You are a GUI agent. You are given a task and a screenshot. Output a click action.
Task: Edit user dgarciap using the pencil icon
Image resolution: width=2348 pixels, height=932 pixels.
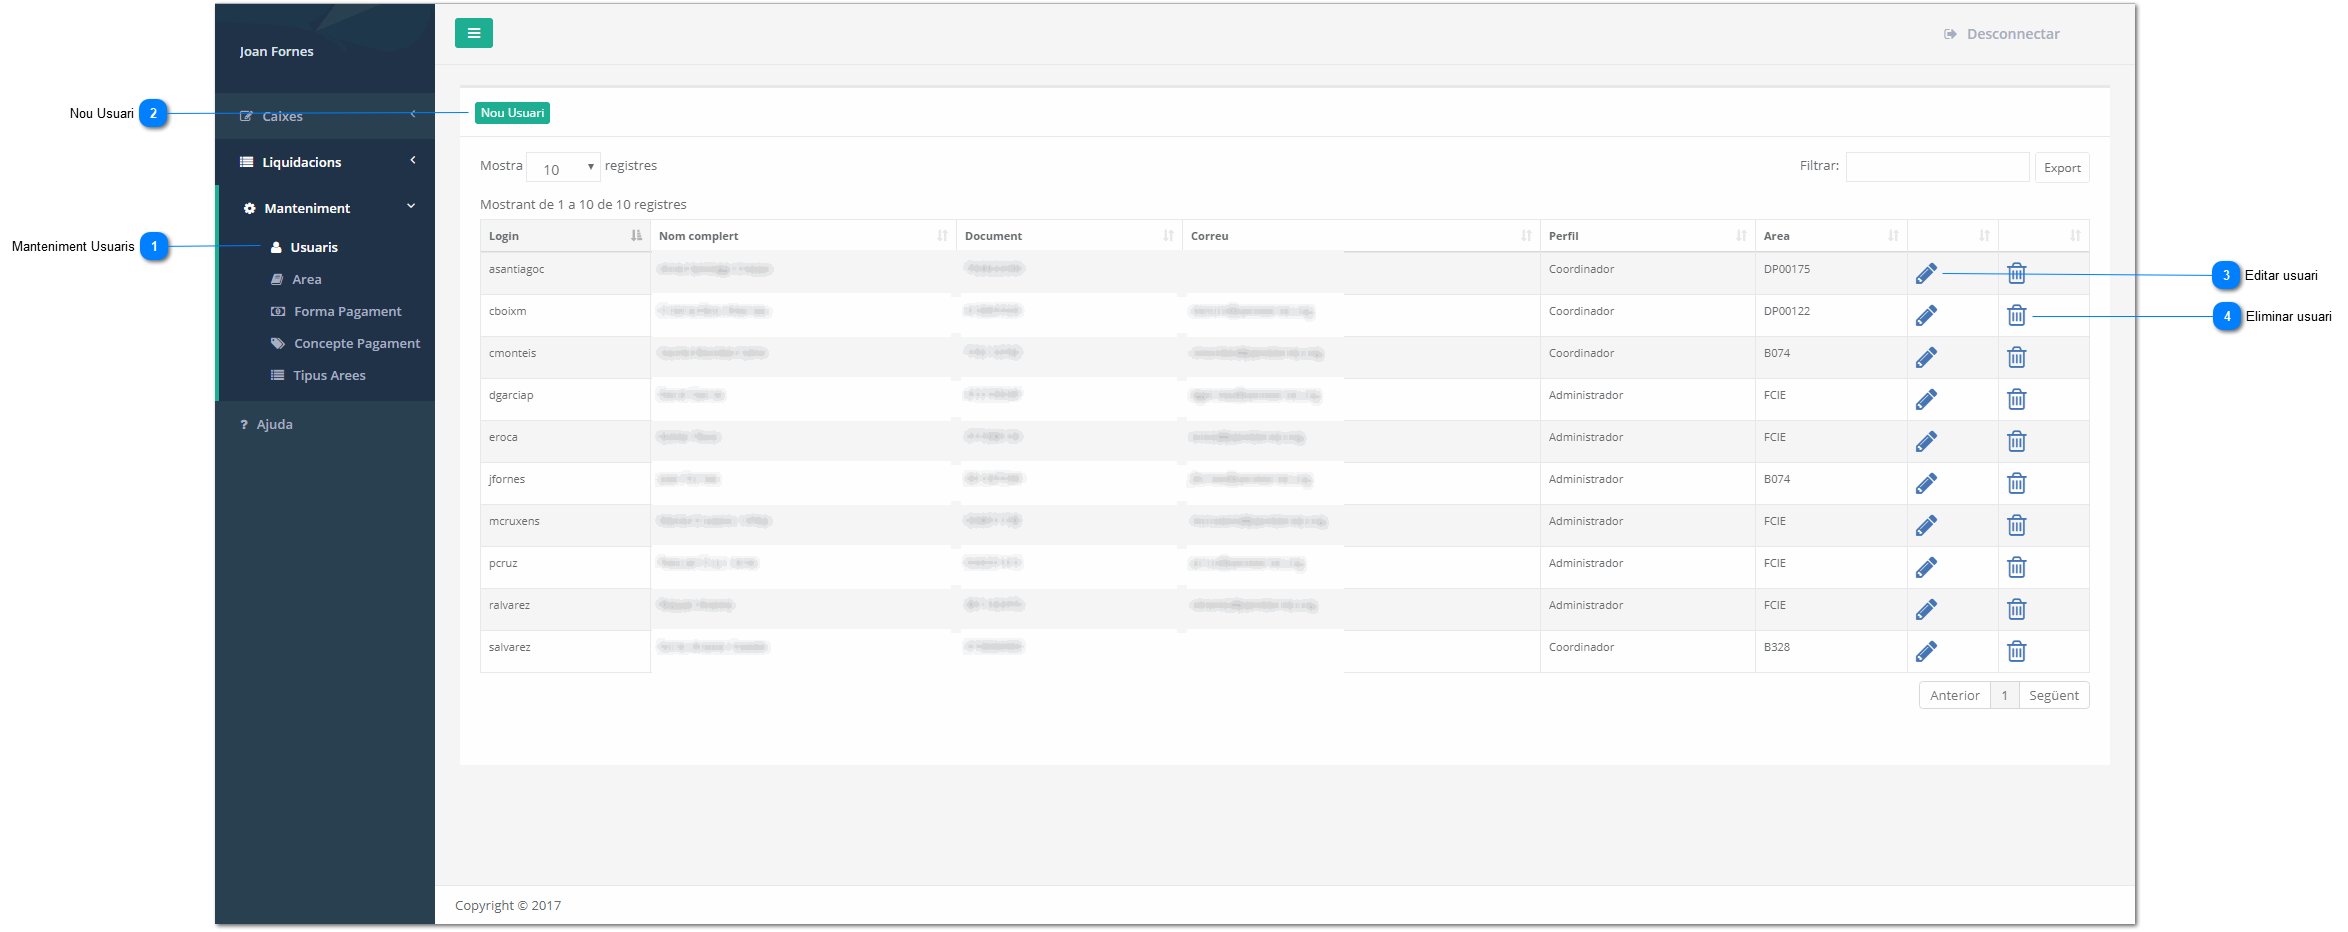point(1926,400)
